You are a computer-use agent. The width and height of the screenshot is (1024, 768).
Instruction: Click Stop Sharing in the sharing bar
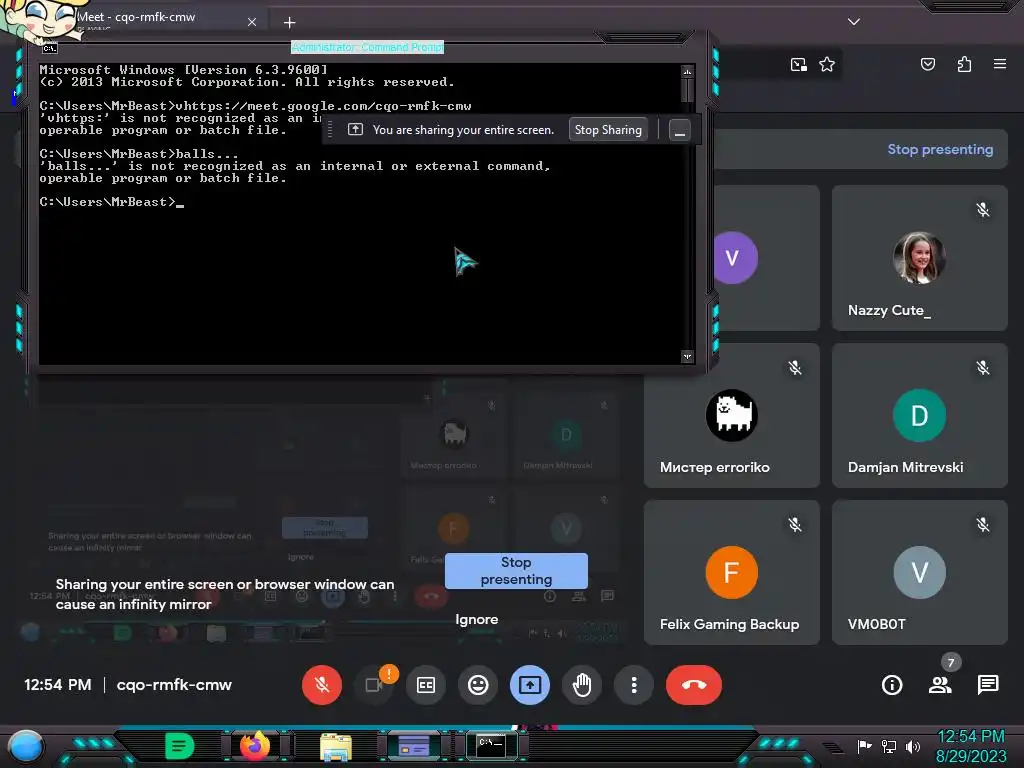[x=608, y=130]
